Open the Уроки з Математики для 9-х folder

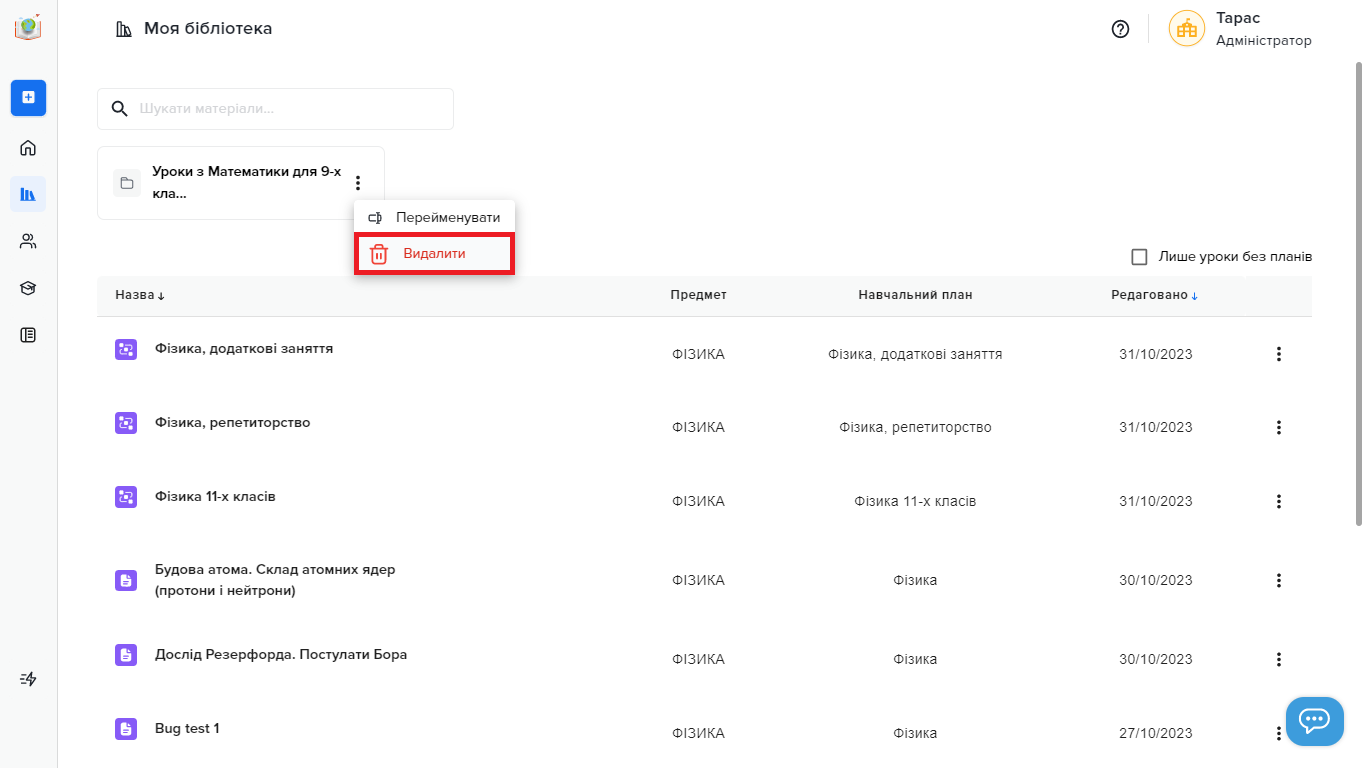pyautogui.click(x=240, y=183)
